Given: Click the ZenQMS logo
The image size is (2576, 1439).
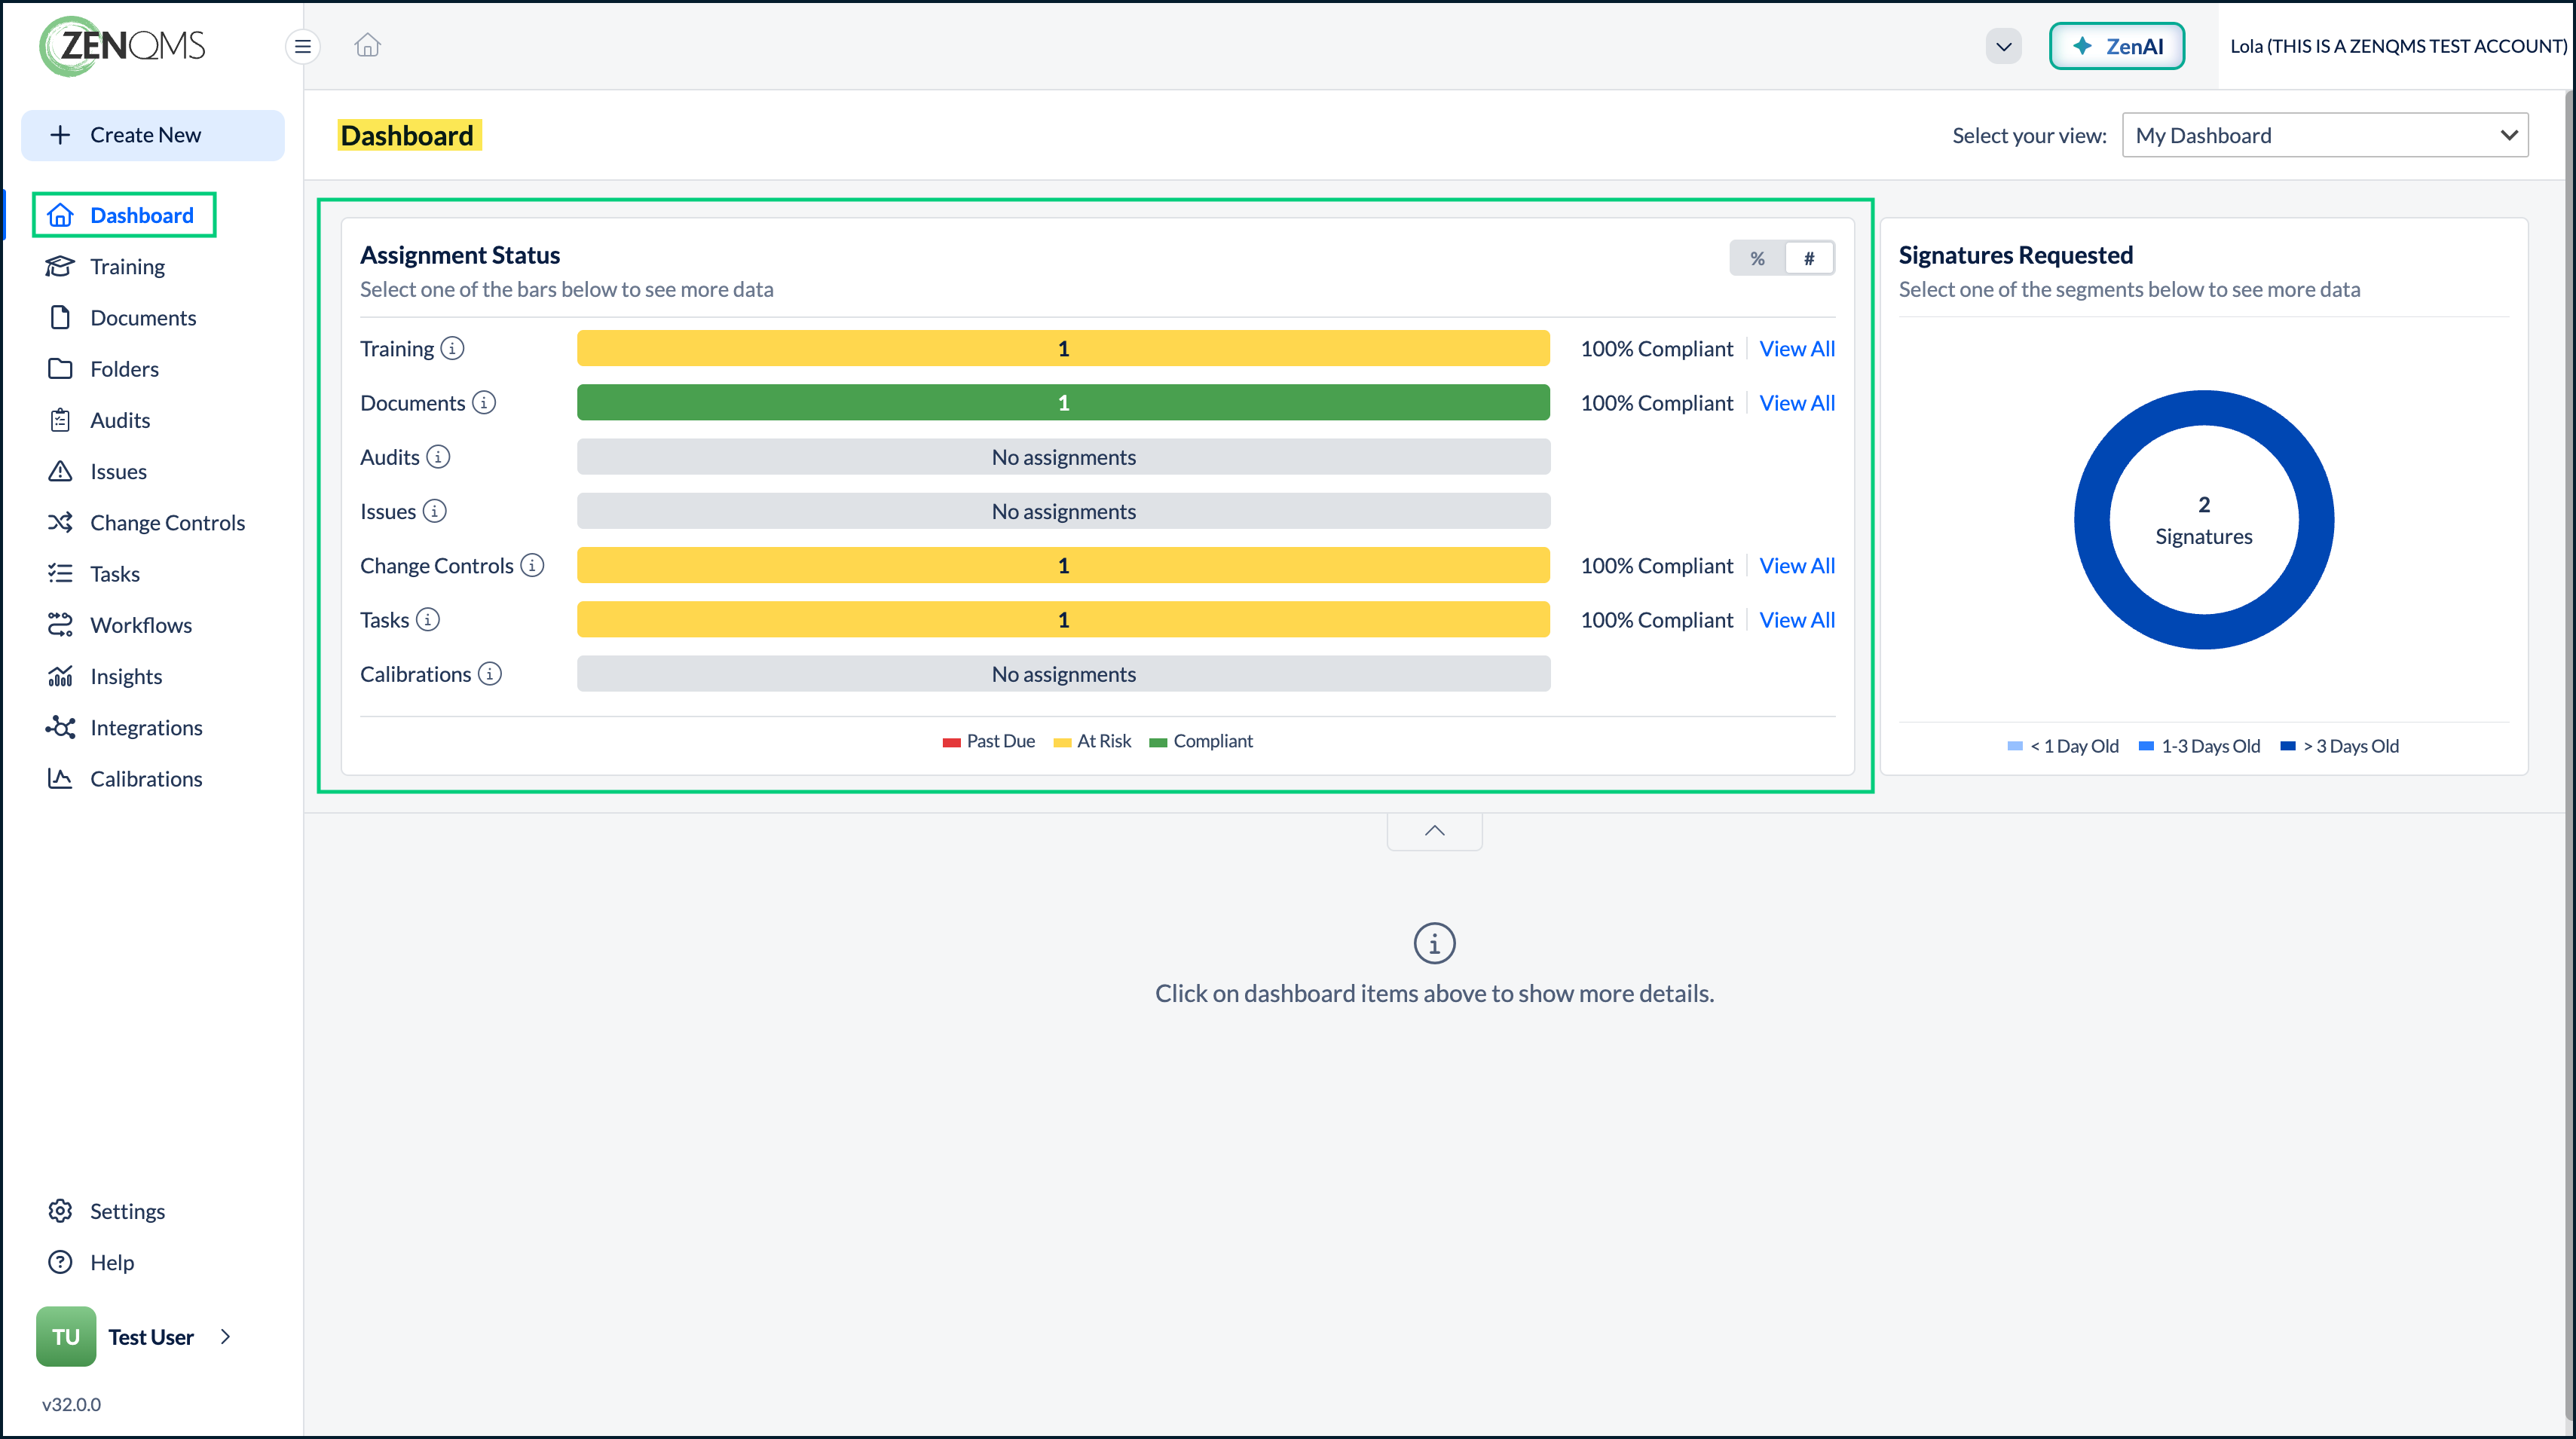Looking at the screenshot, I should coord(122,46).
